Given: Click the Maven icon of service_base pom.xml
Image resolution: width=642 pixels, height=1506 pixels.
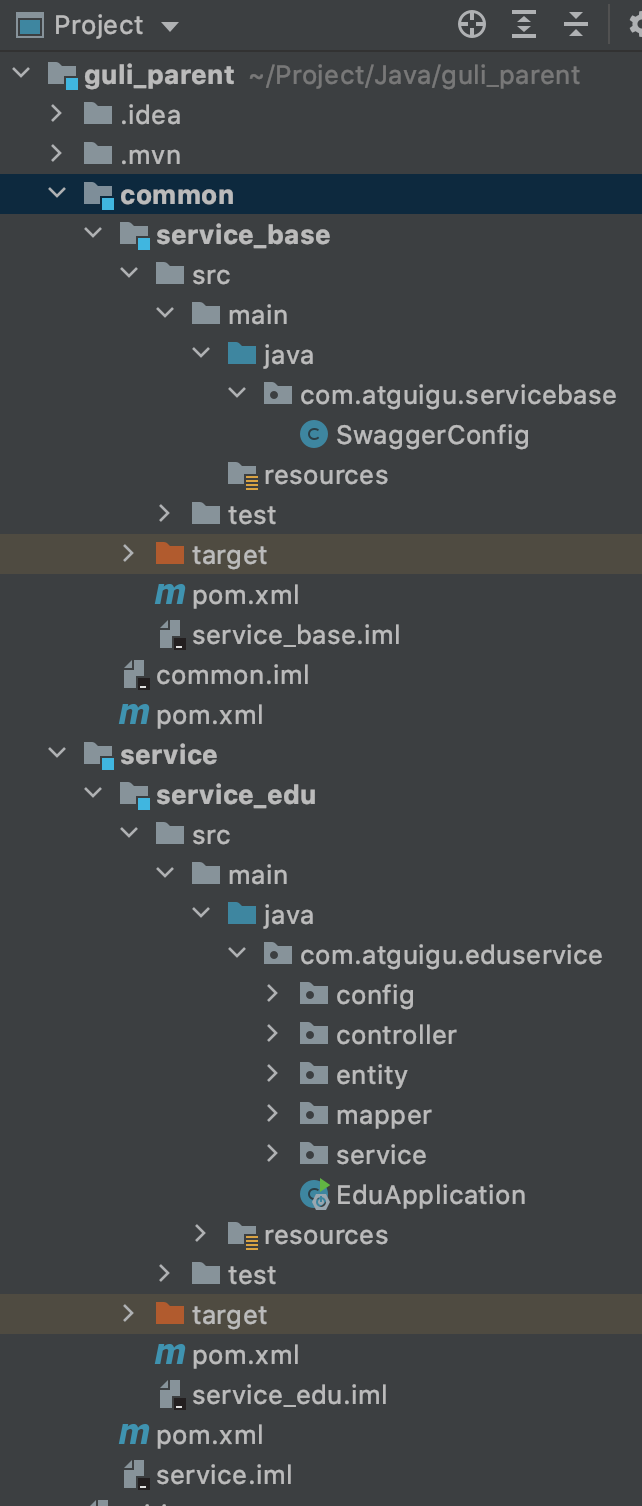Looking at the screenshot, I should click(170, 595).
